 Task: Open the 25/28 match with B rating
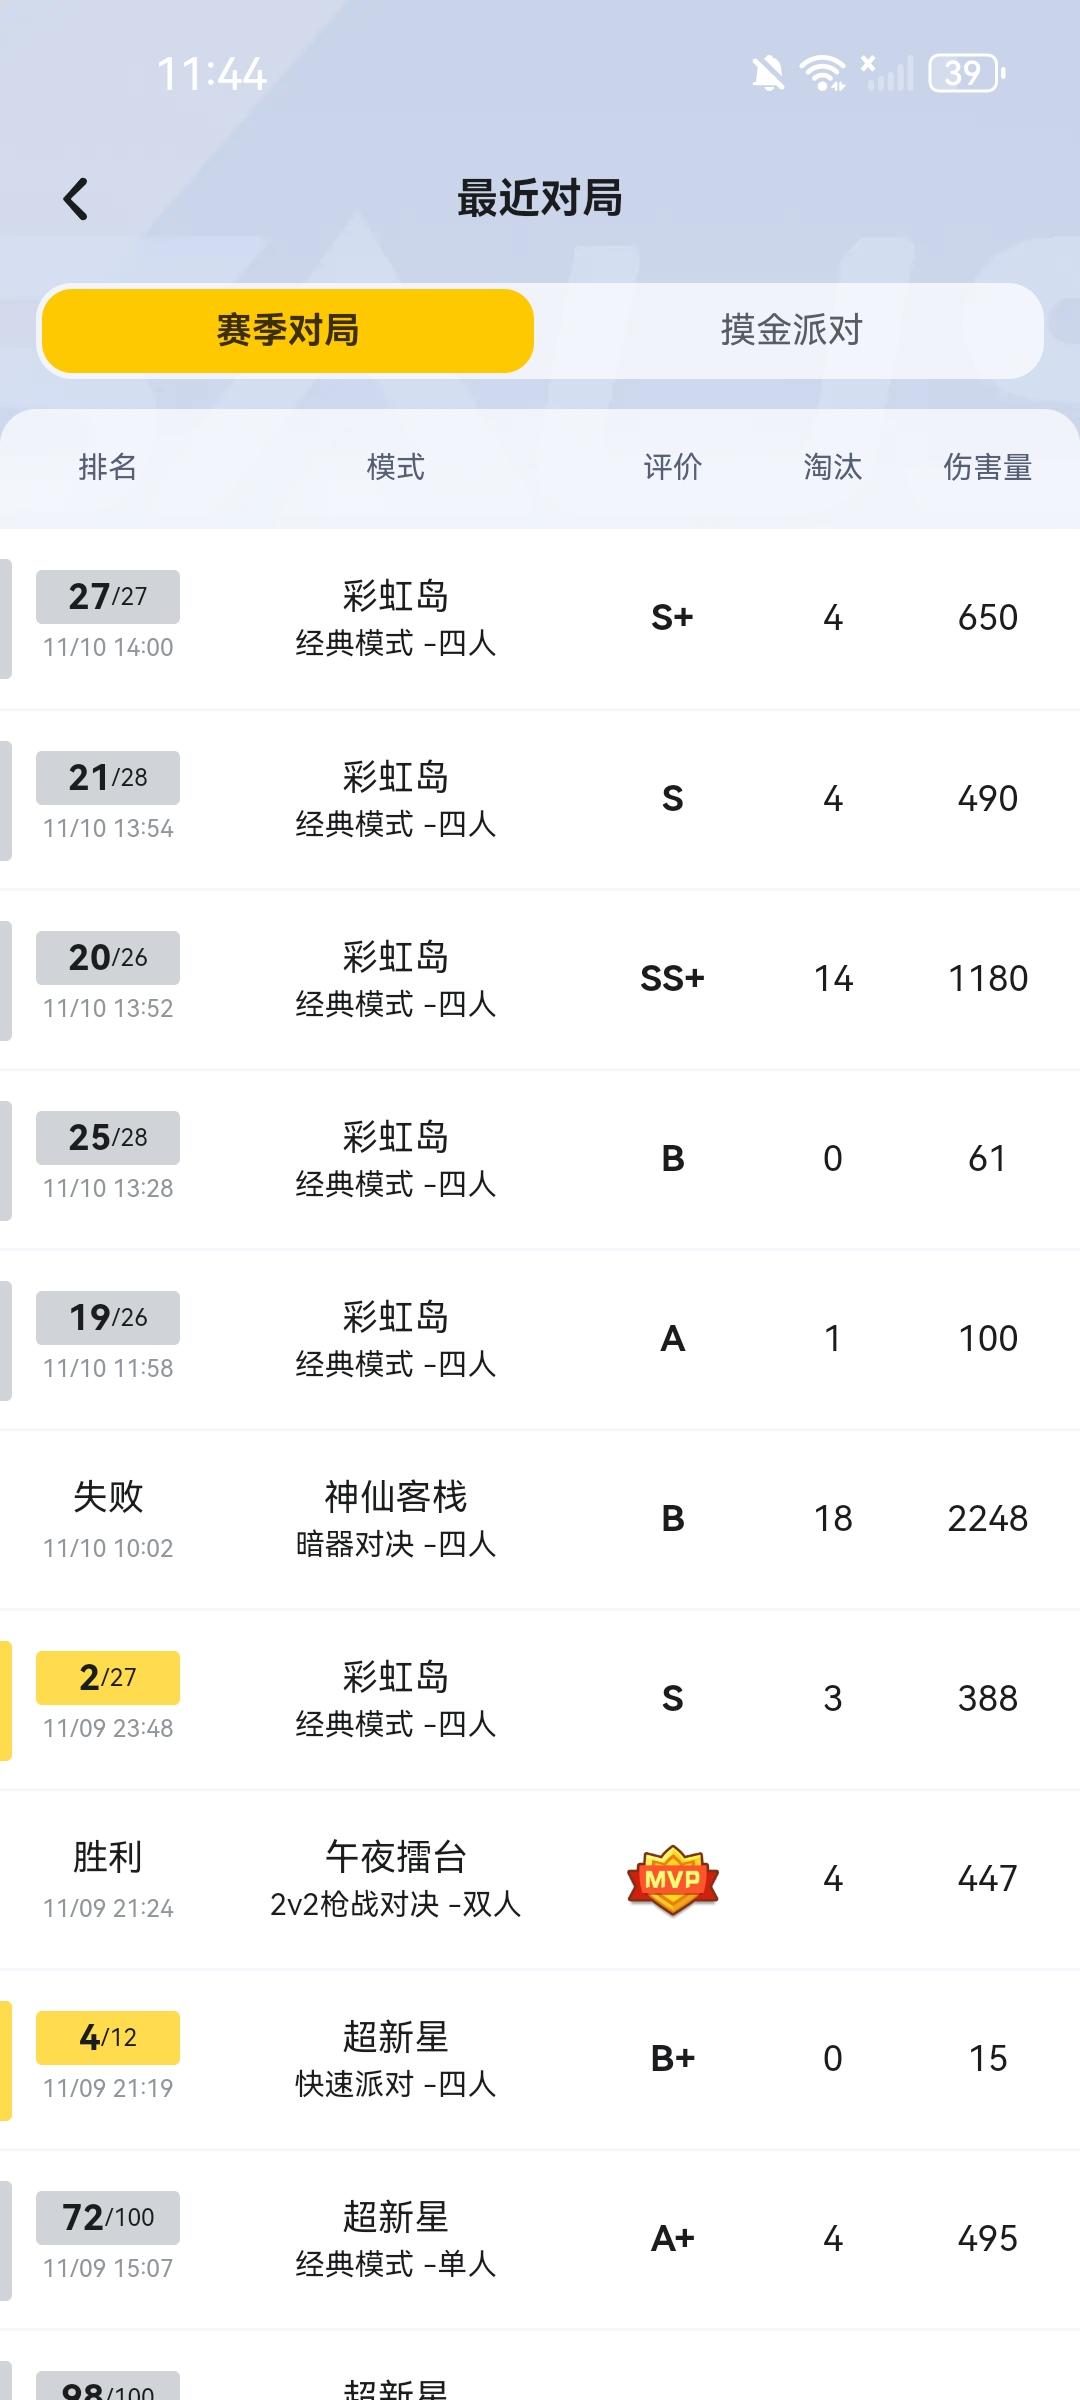click(540, 1159)
